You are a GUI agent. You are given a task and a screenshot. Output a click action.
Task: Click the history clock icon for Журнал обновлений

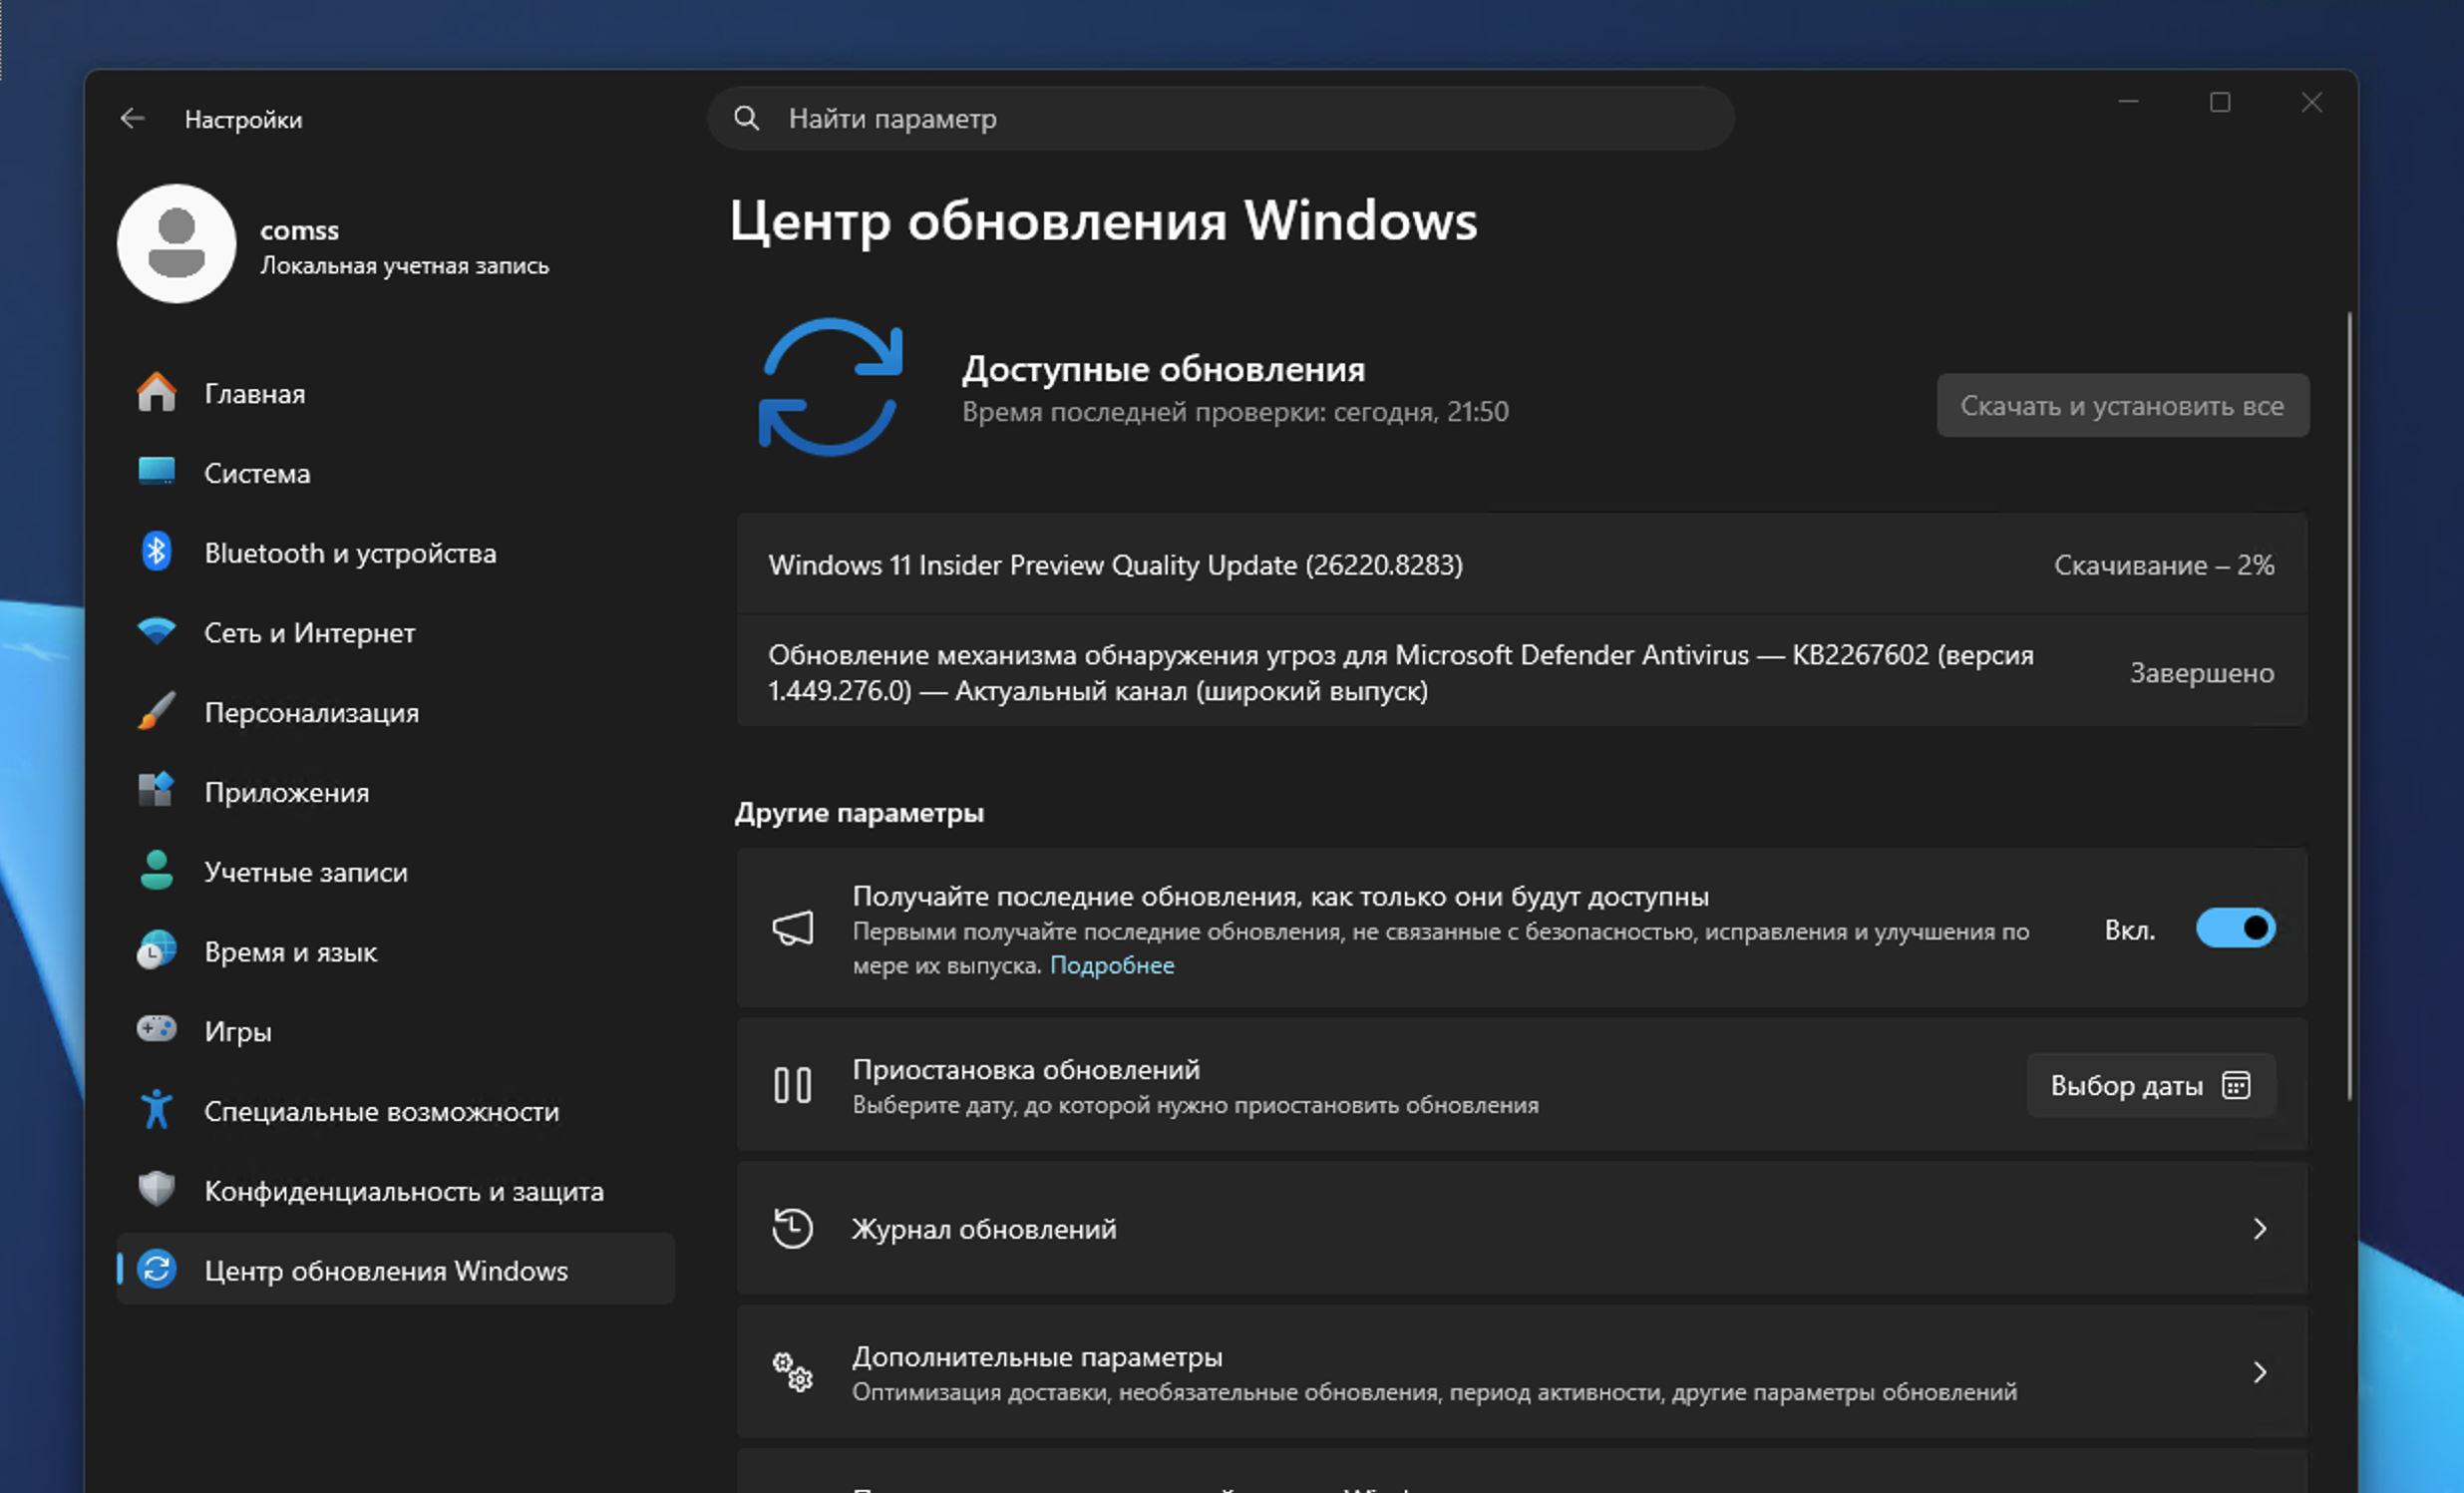coord(793,1228)
